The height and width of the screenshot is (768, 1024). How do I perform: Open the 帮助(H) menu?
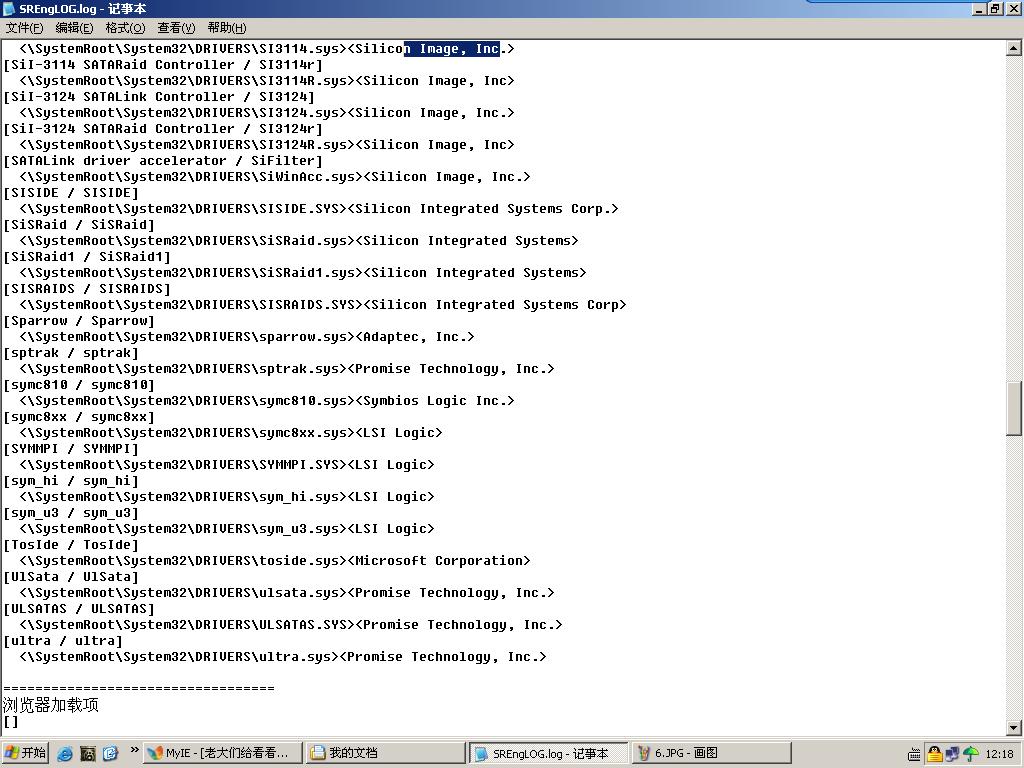227,27
